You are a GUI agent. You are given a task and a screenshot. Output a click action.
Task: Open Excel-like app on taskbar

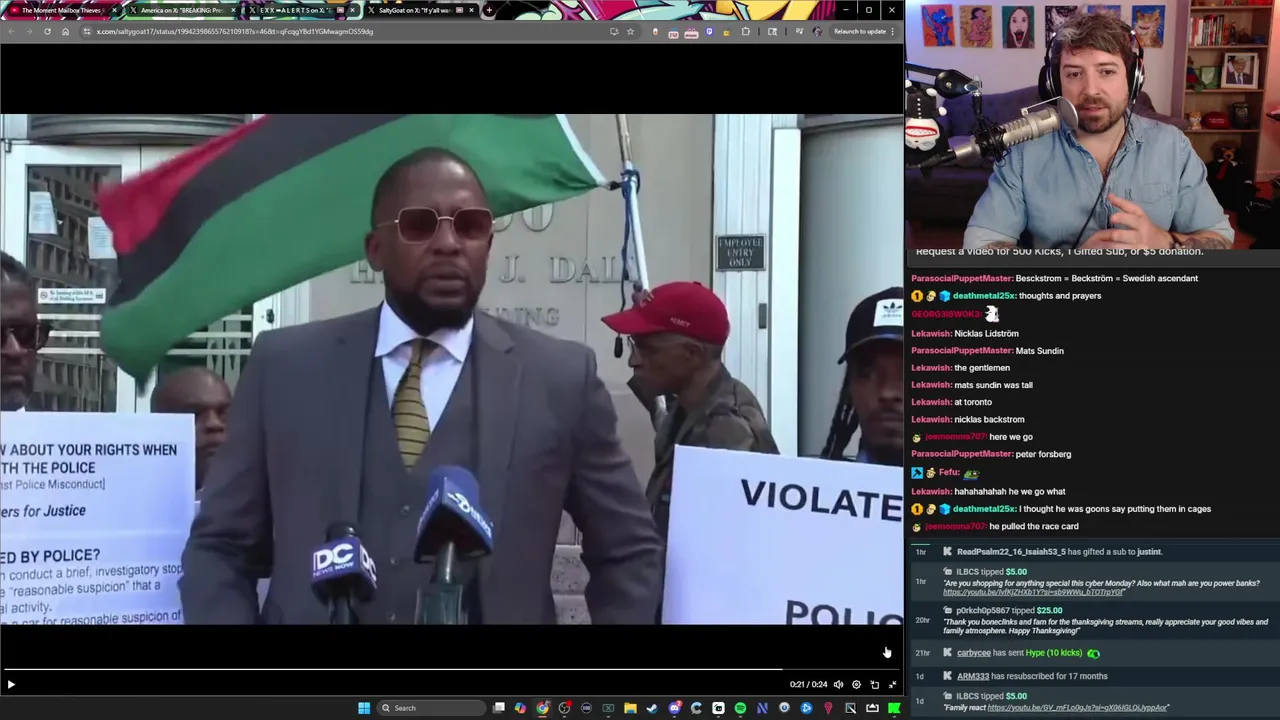(608, 708)
